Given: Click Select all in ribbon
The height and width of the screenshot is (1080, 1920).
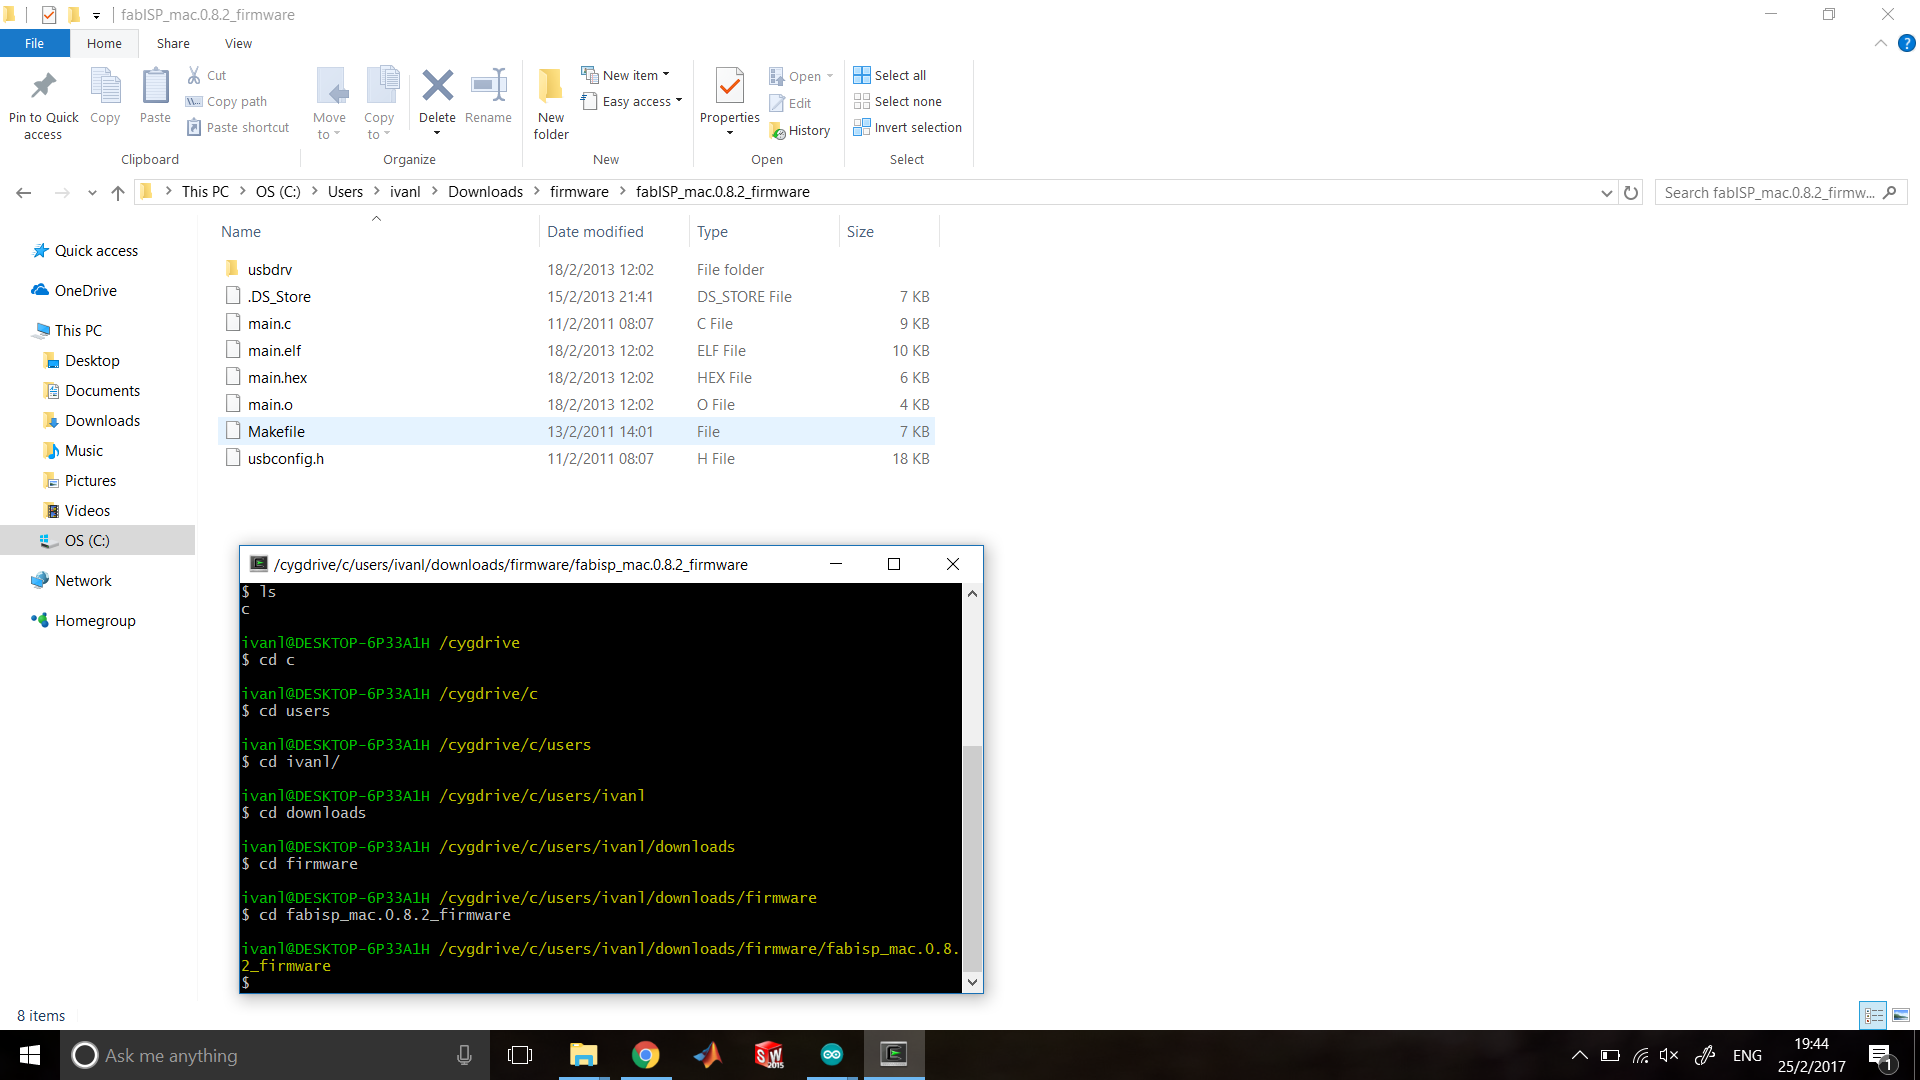Looking at the screenshot, I should click(x=890, y=75).
